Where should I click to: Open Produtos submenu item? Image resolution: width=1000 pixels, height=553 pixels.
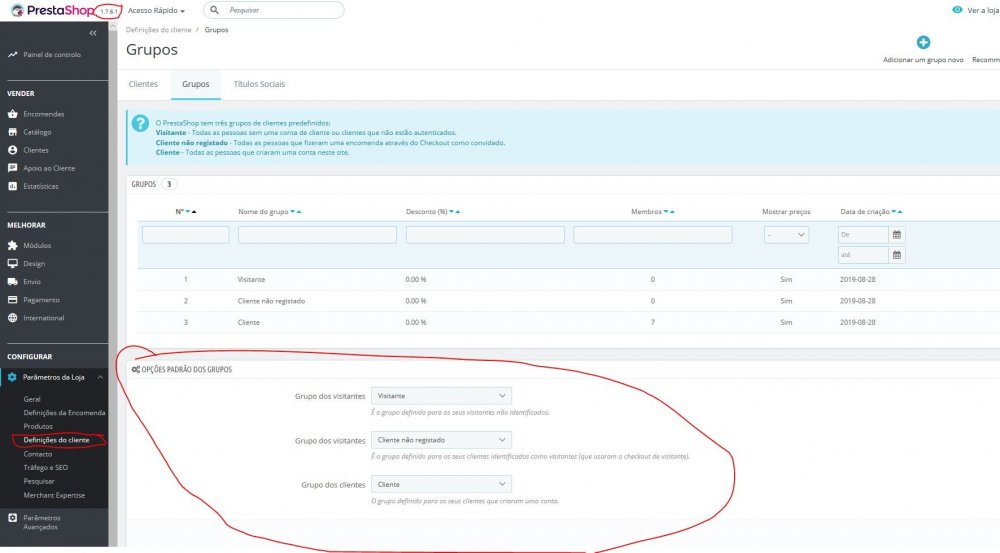tap(38, 426)
